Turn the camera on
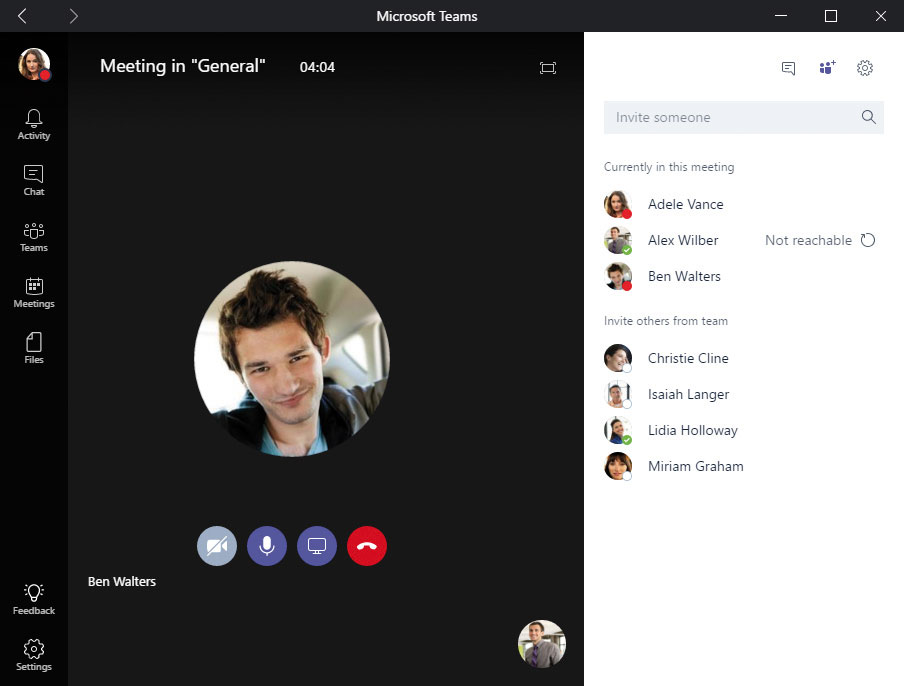 coord(217,546)
